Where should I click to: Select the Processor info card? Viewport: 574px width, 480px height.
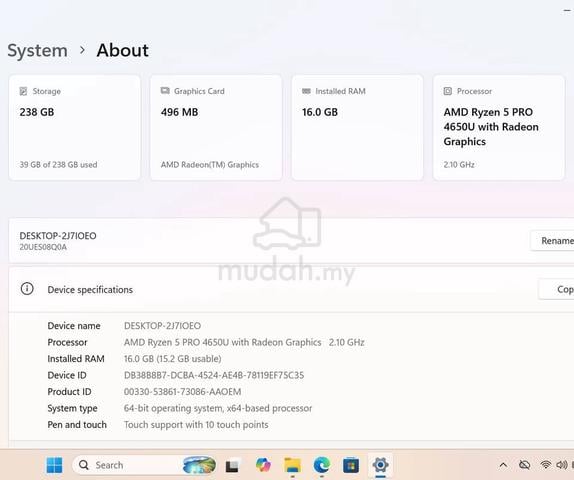click(499, 128)
